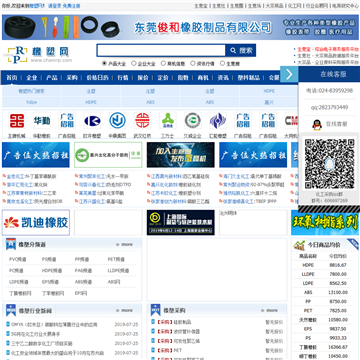Click the 中鼎集团 round blue logo
The width and height of the screenshot is (360, 360).
[x=117, y=121]
